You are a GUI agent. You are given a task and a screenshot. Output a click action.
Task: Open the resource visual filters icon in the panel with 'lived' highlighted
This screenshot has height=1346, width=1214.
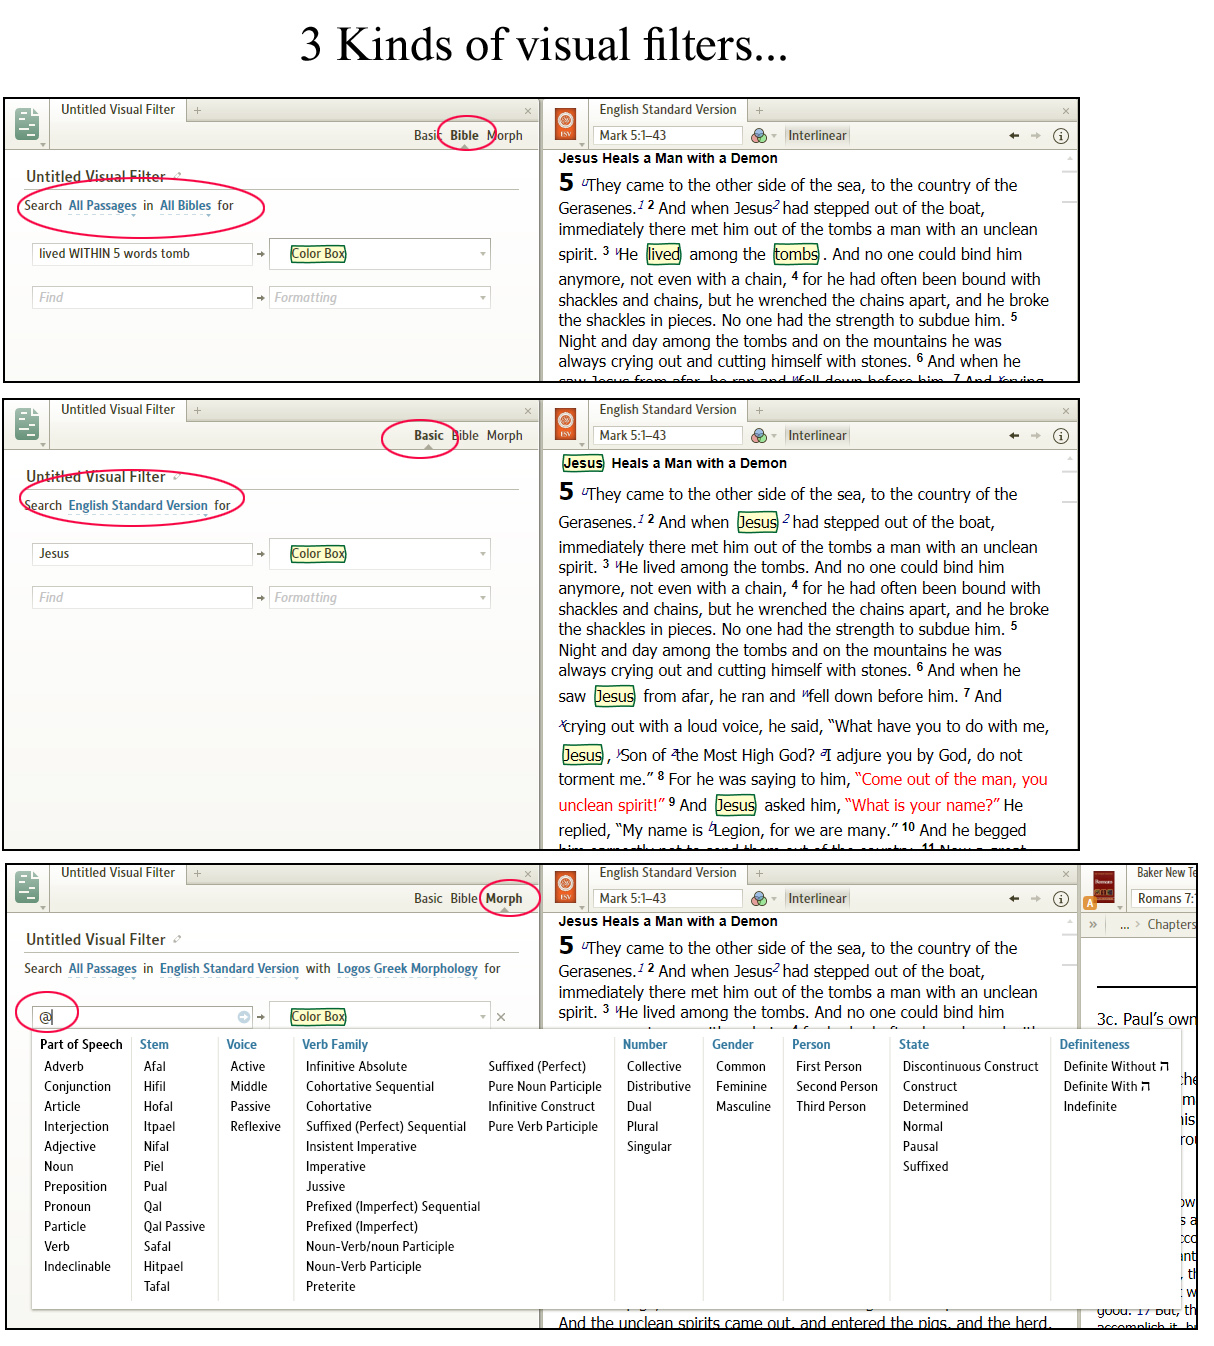760,136
